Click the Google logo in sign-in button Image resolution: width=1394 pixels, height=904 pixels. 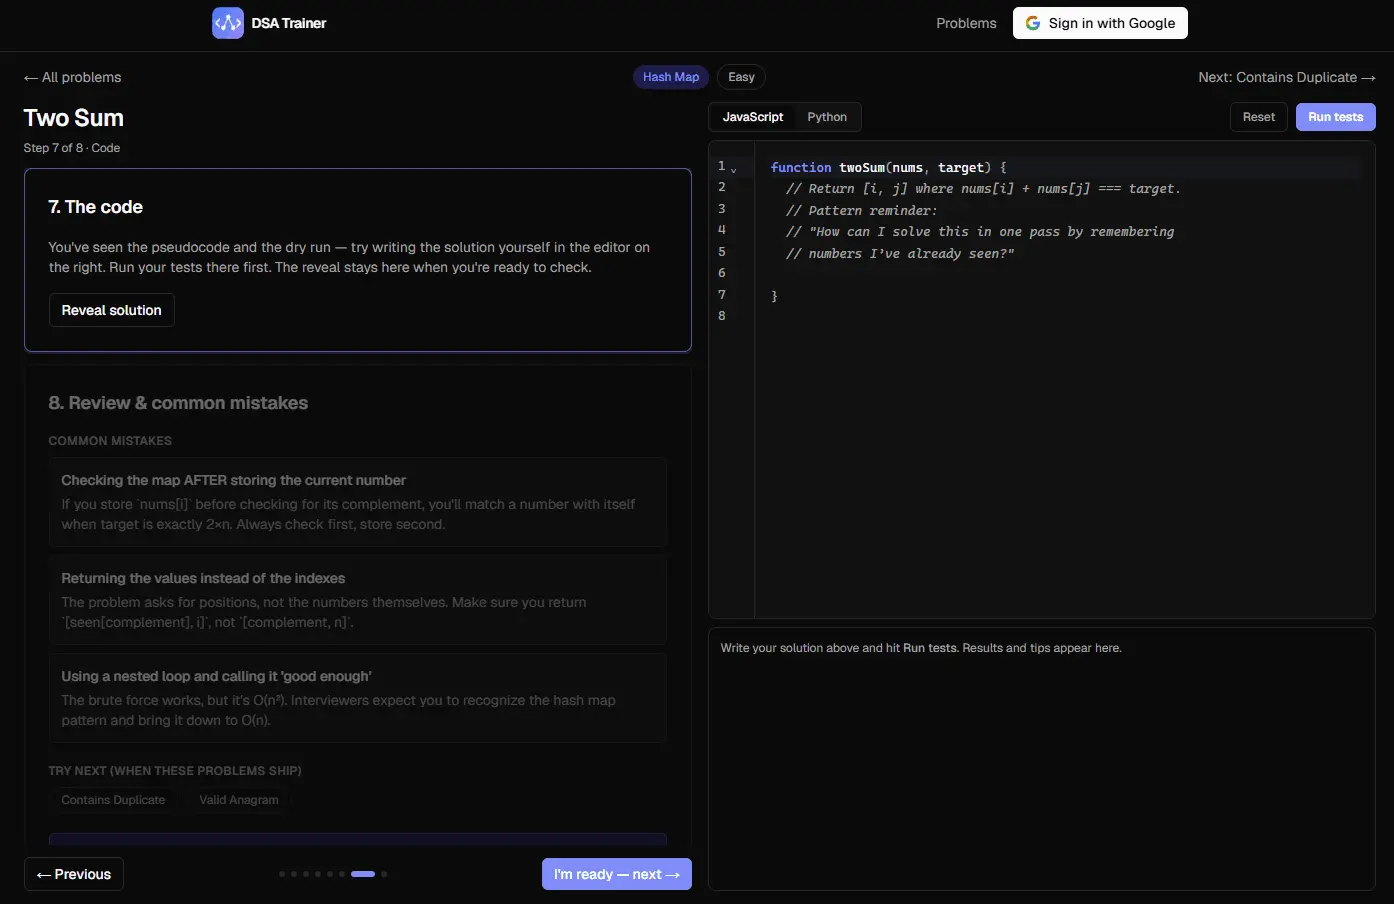pyautogui.click(x=1033, y=23)
